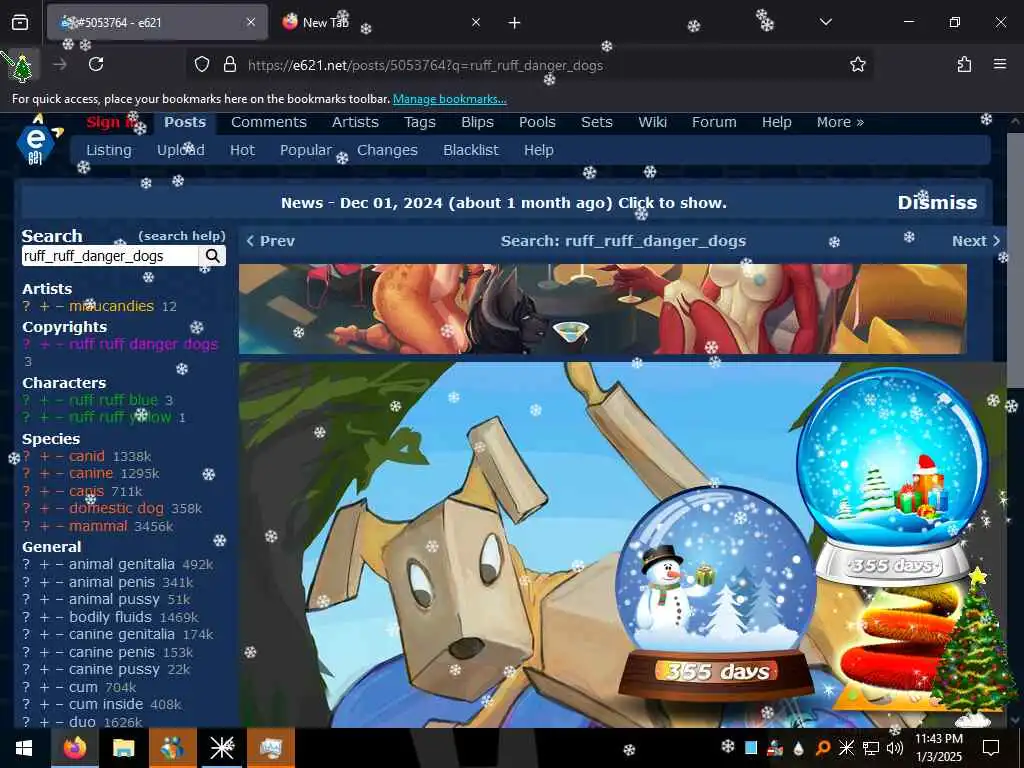Click the taskbar clock showing 11:43 PM
The height and width of the screenshot is (768, 1024).
tap(938, 748)
